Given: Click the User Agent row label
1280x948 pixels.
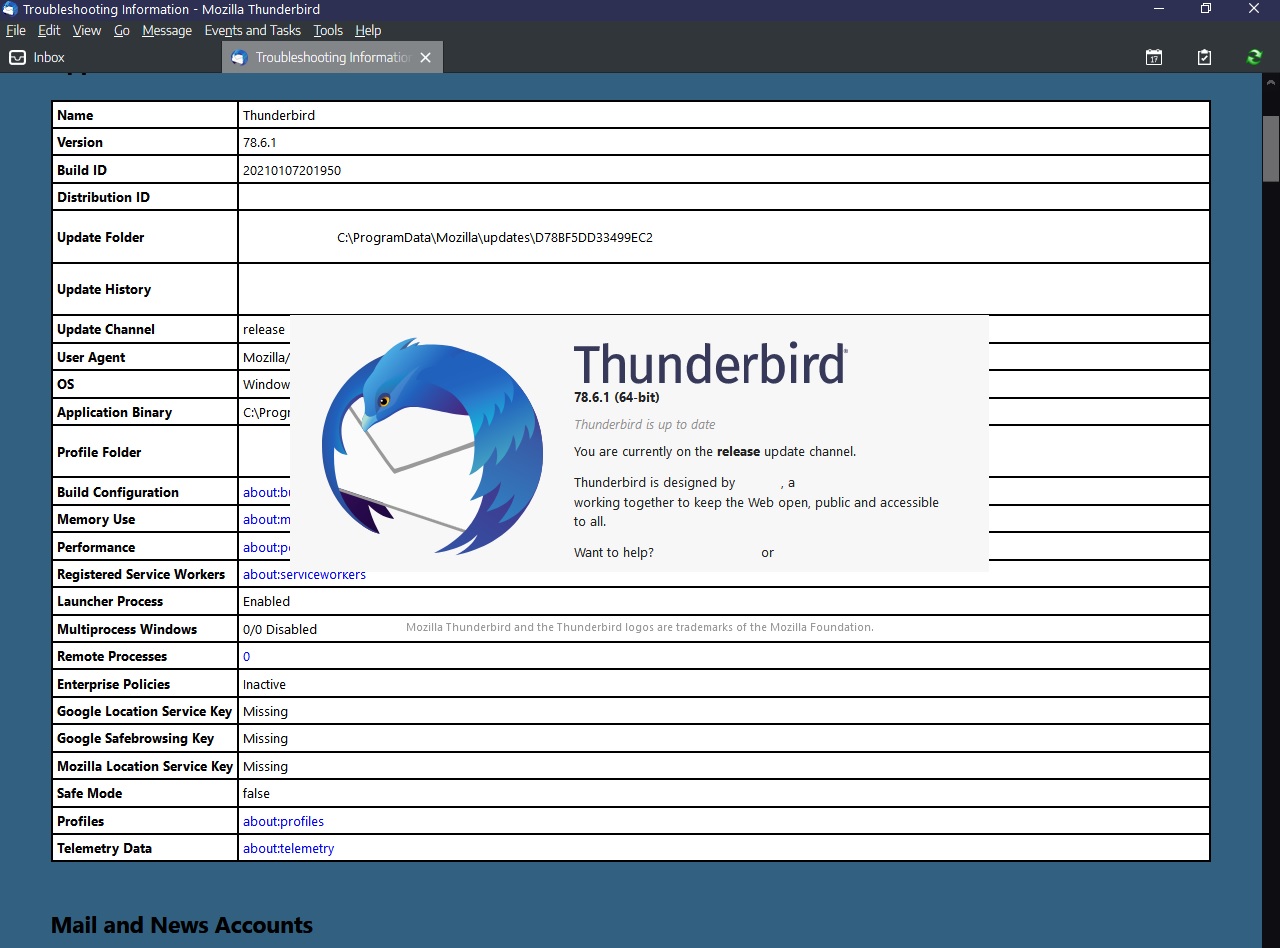Looking at the screenshot, I should point(91,358).
